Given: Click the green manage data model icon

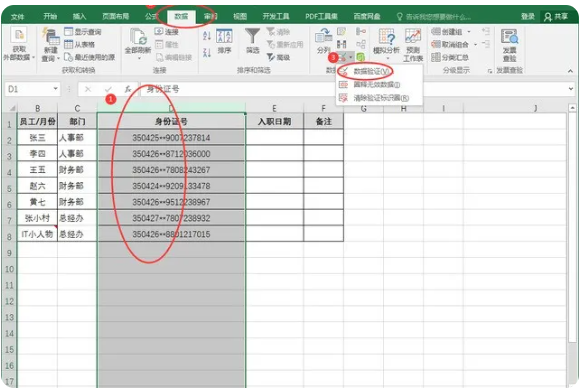Looking at the screenshot, I should pos(360,57).
